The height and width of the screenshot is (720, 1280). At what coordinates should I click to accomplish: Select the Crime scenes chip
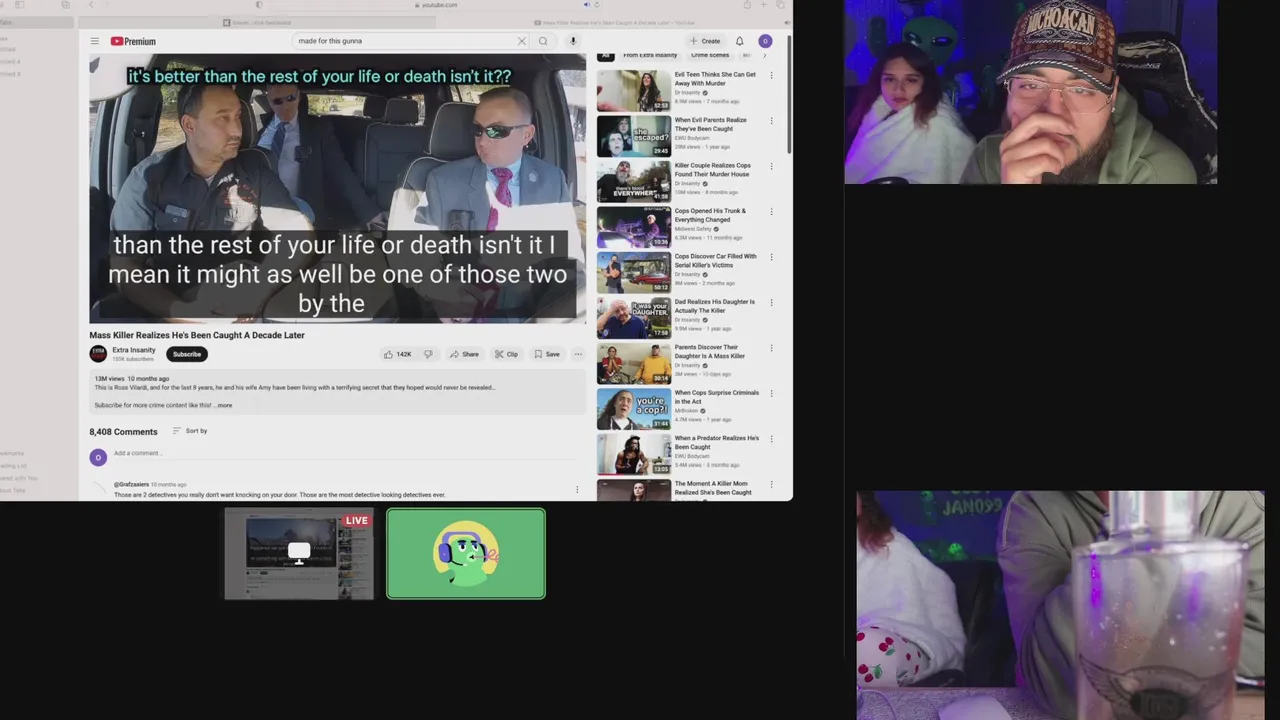click(710, 56)
